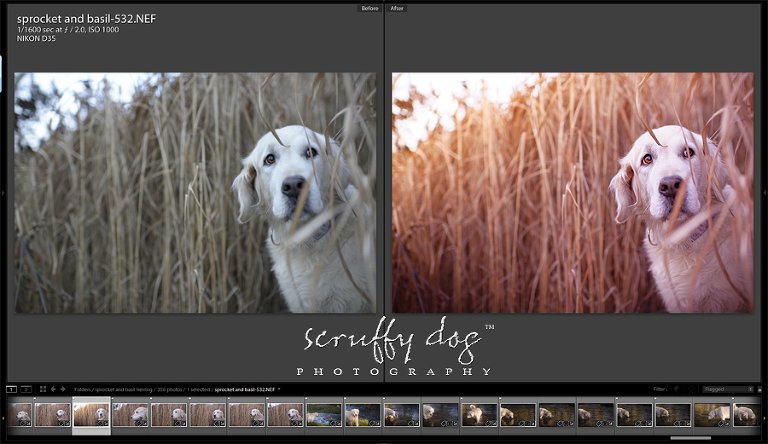Select the highlighted third filmstrip thumbnail
The image size is (768, 444).
click(92, 414)
